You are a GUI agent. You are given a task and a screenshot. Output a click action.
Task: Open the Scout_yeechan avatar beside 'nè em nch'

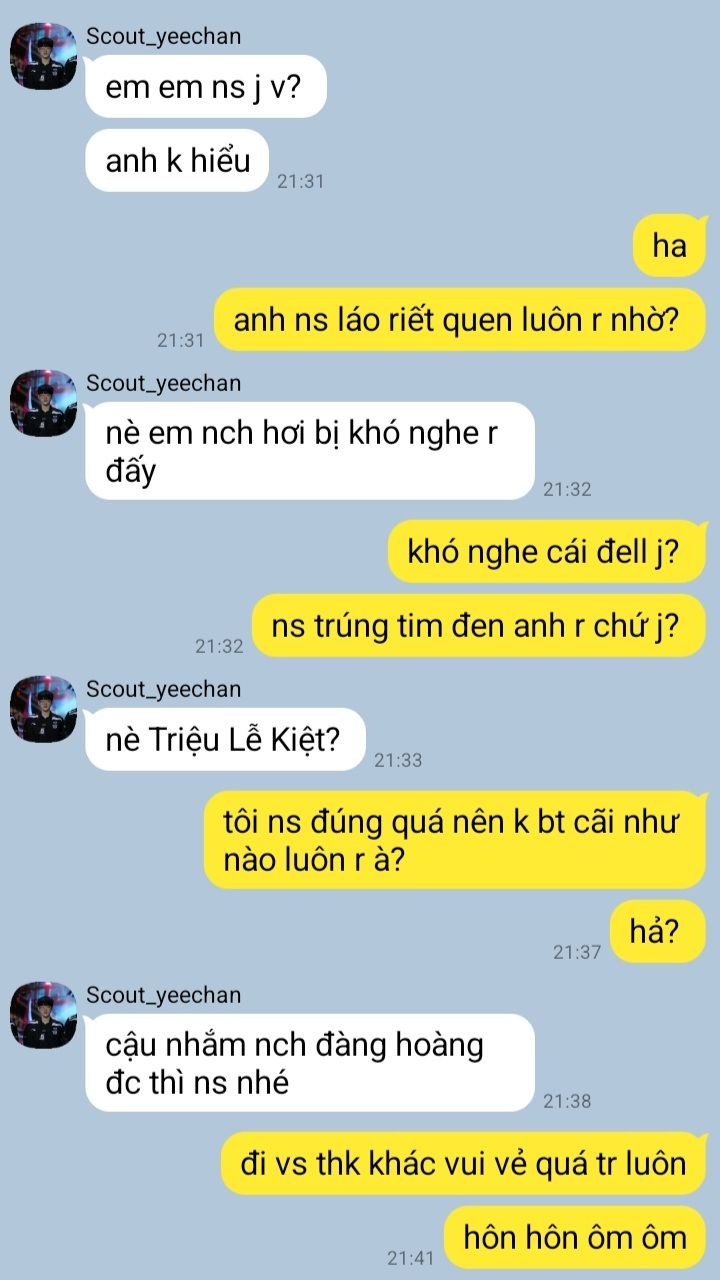pyautogui.click(x=43, y=403)
